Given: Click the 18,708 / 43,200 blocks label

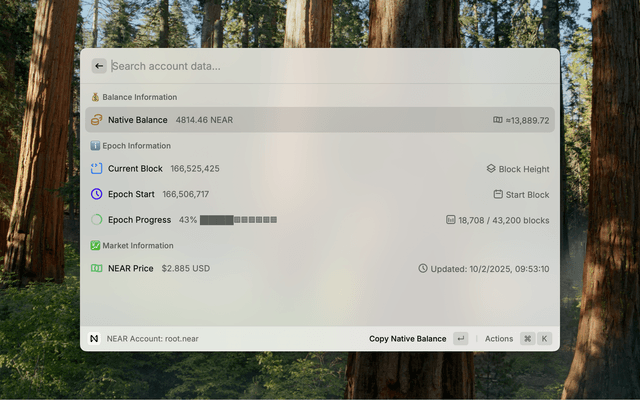Looking at the screenshot, I should point(504,219).
